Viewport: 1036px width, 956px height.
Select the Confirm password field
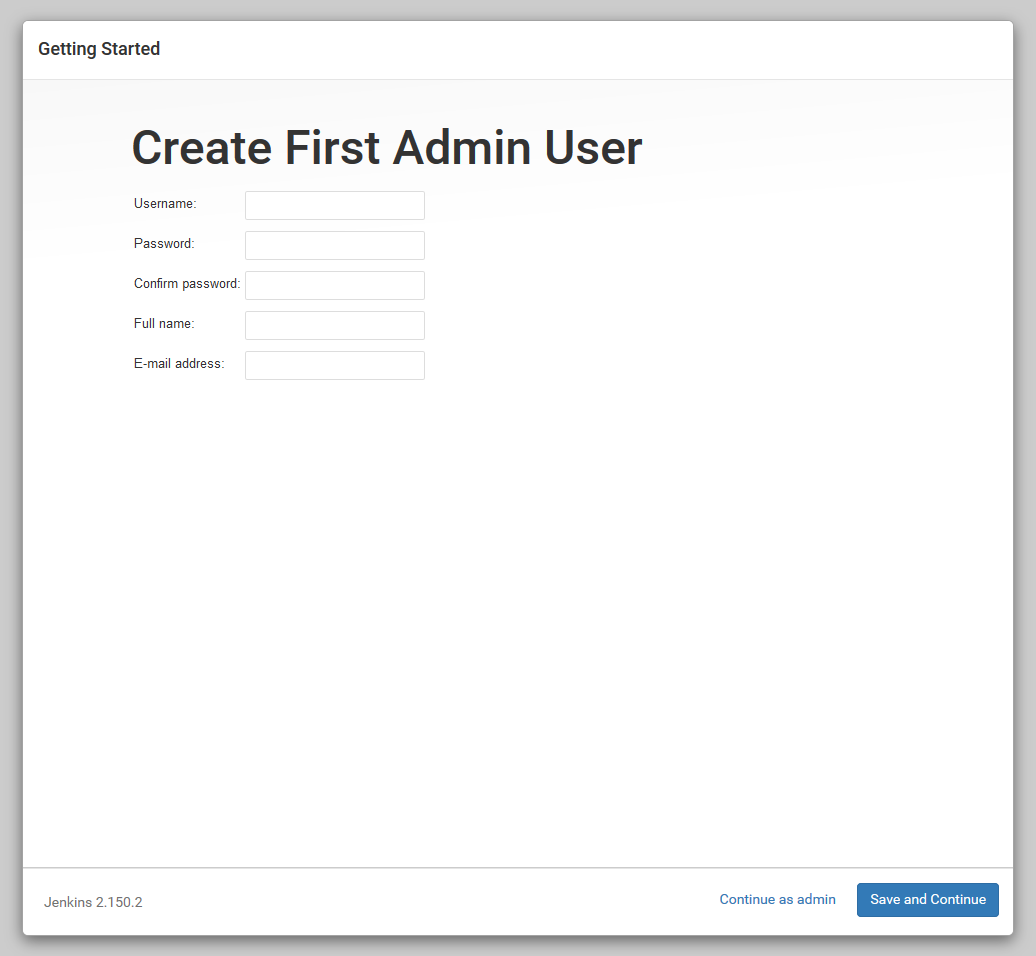334,286
